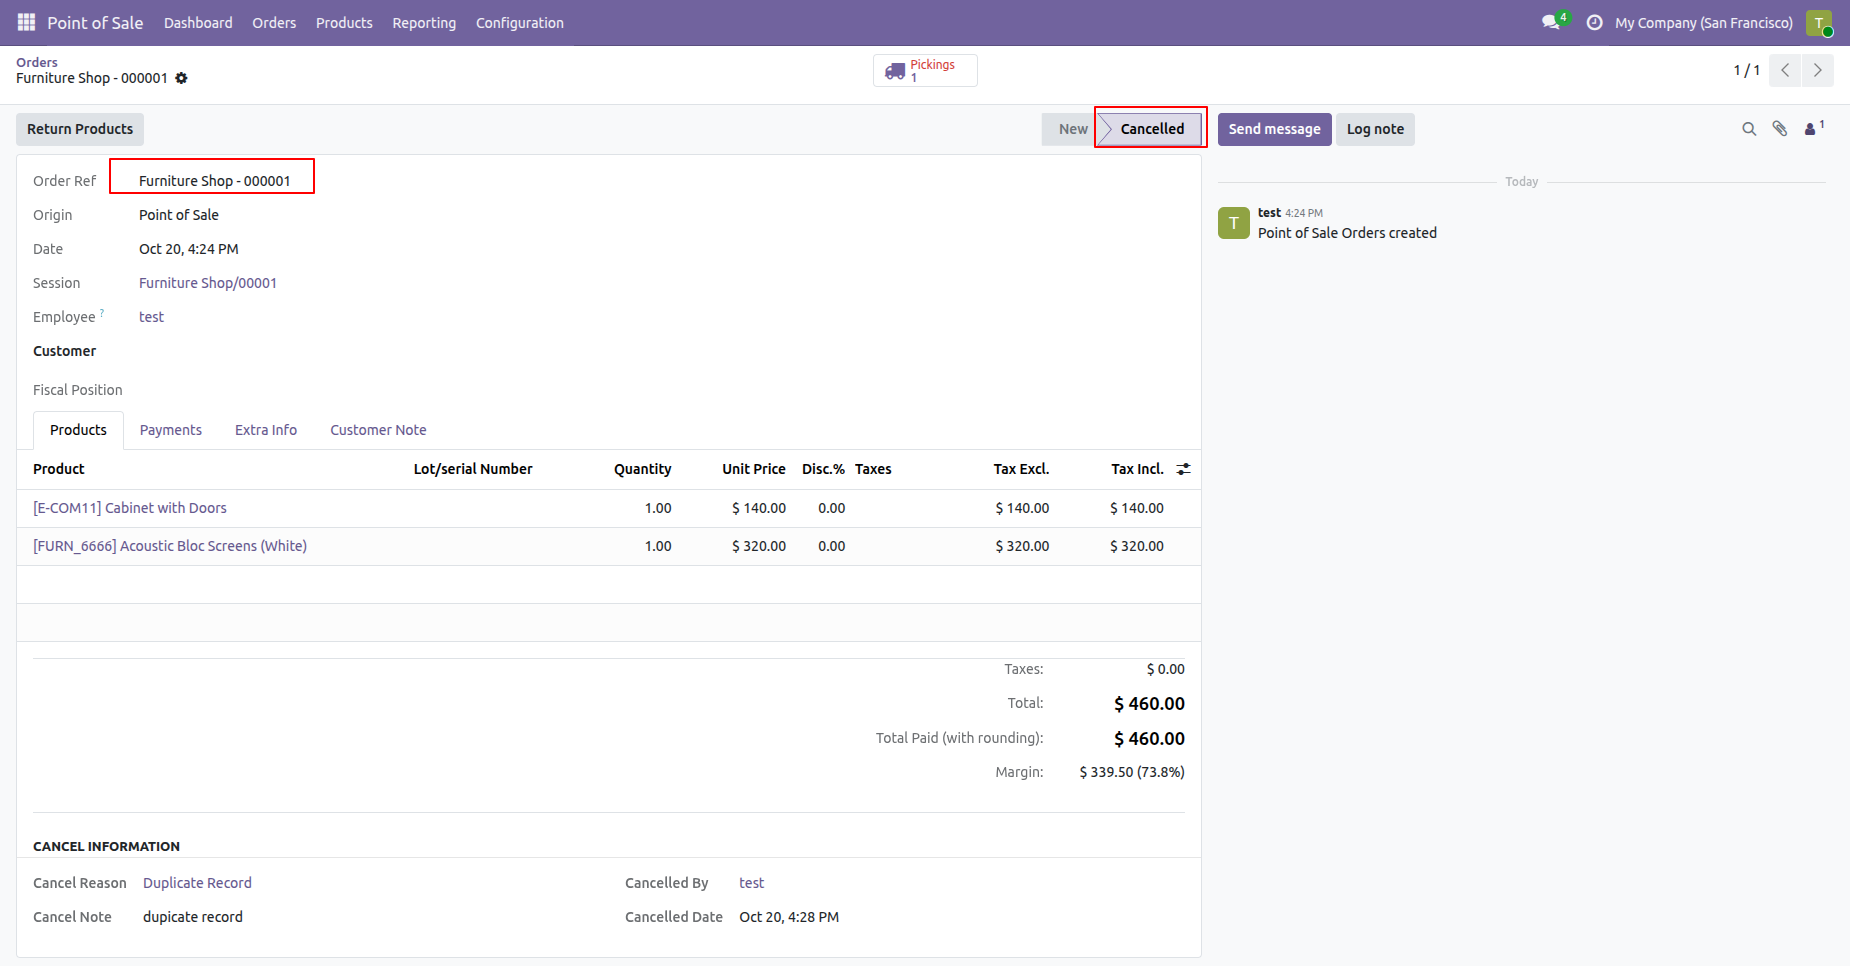Open the Orders menu
Image resolution: width=1850 pixels, height=966 pixels.
pos(274,23)
